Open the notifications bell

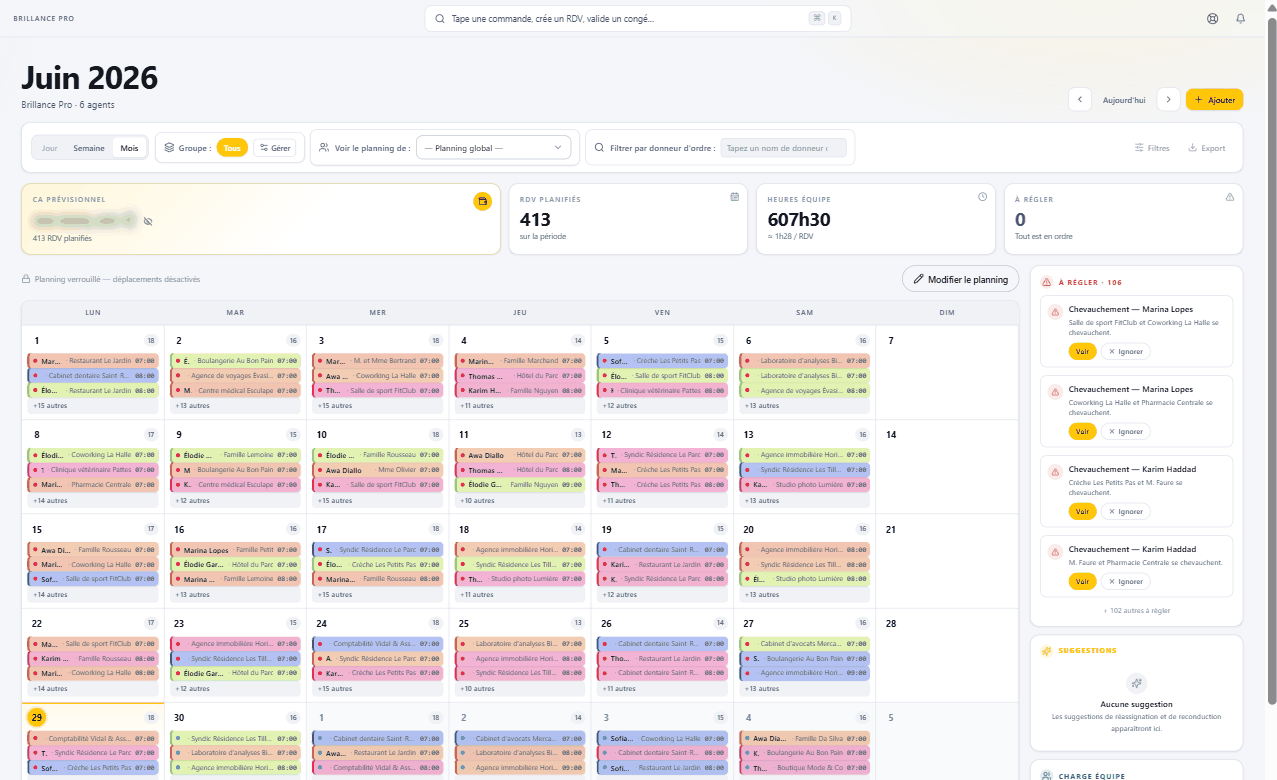pyautogui.click(x=1241, y=18)
